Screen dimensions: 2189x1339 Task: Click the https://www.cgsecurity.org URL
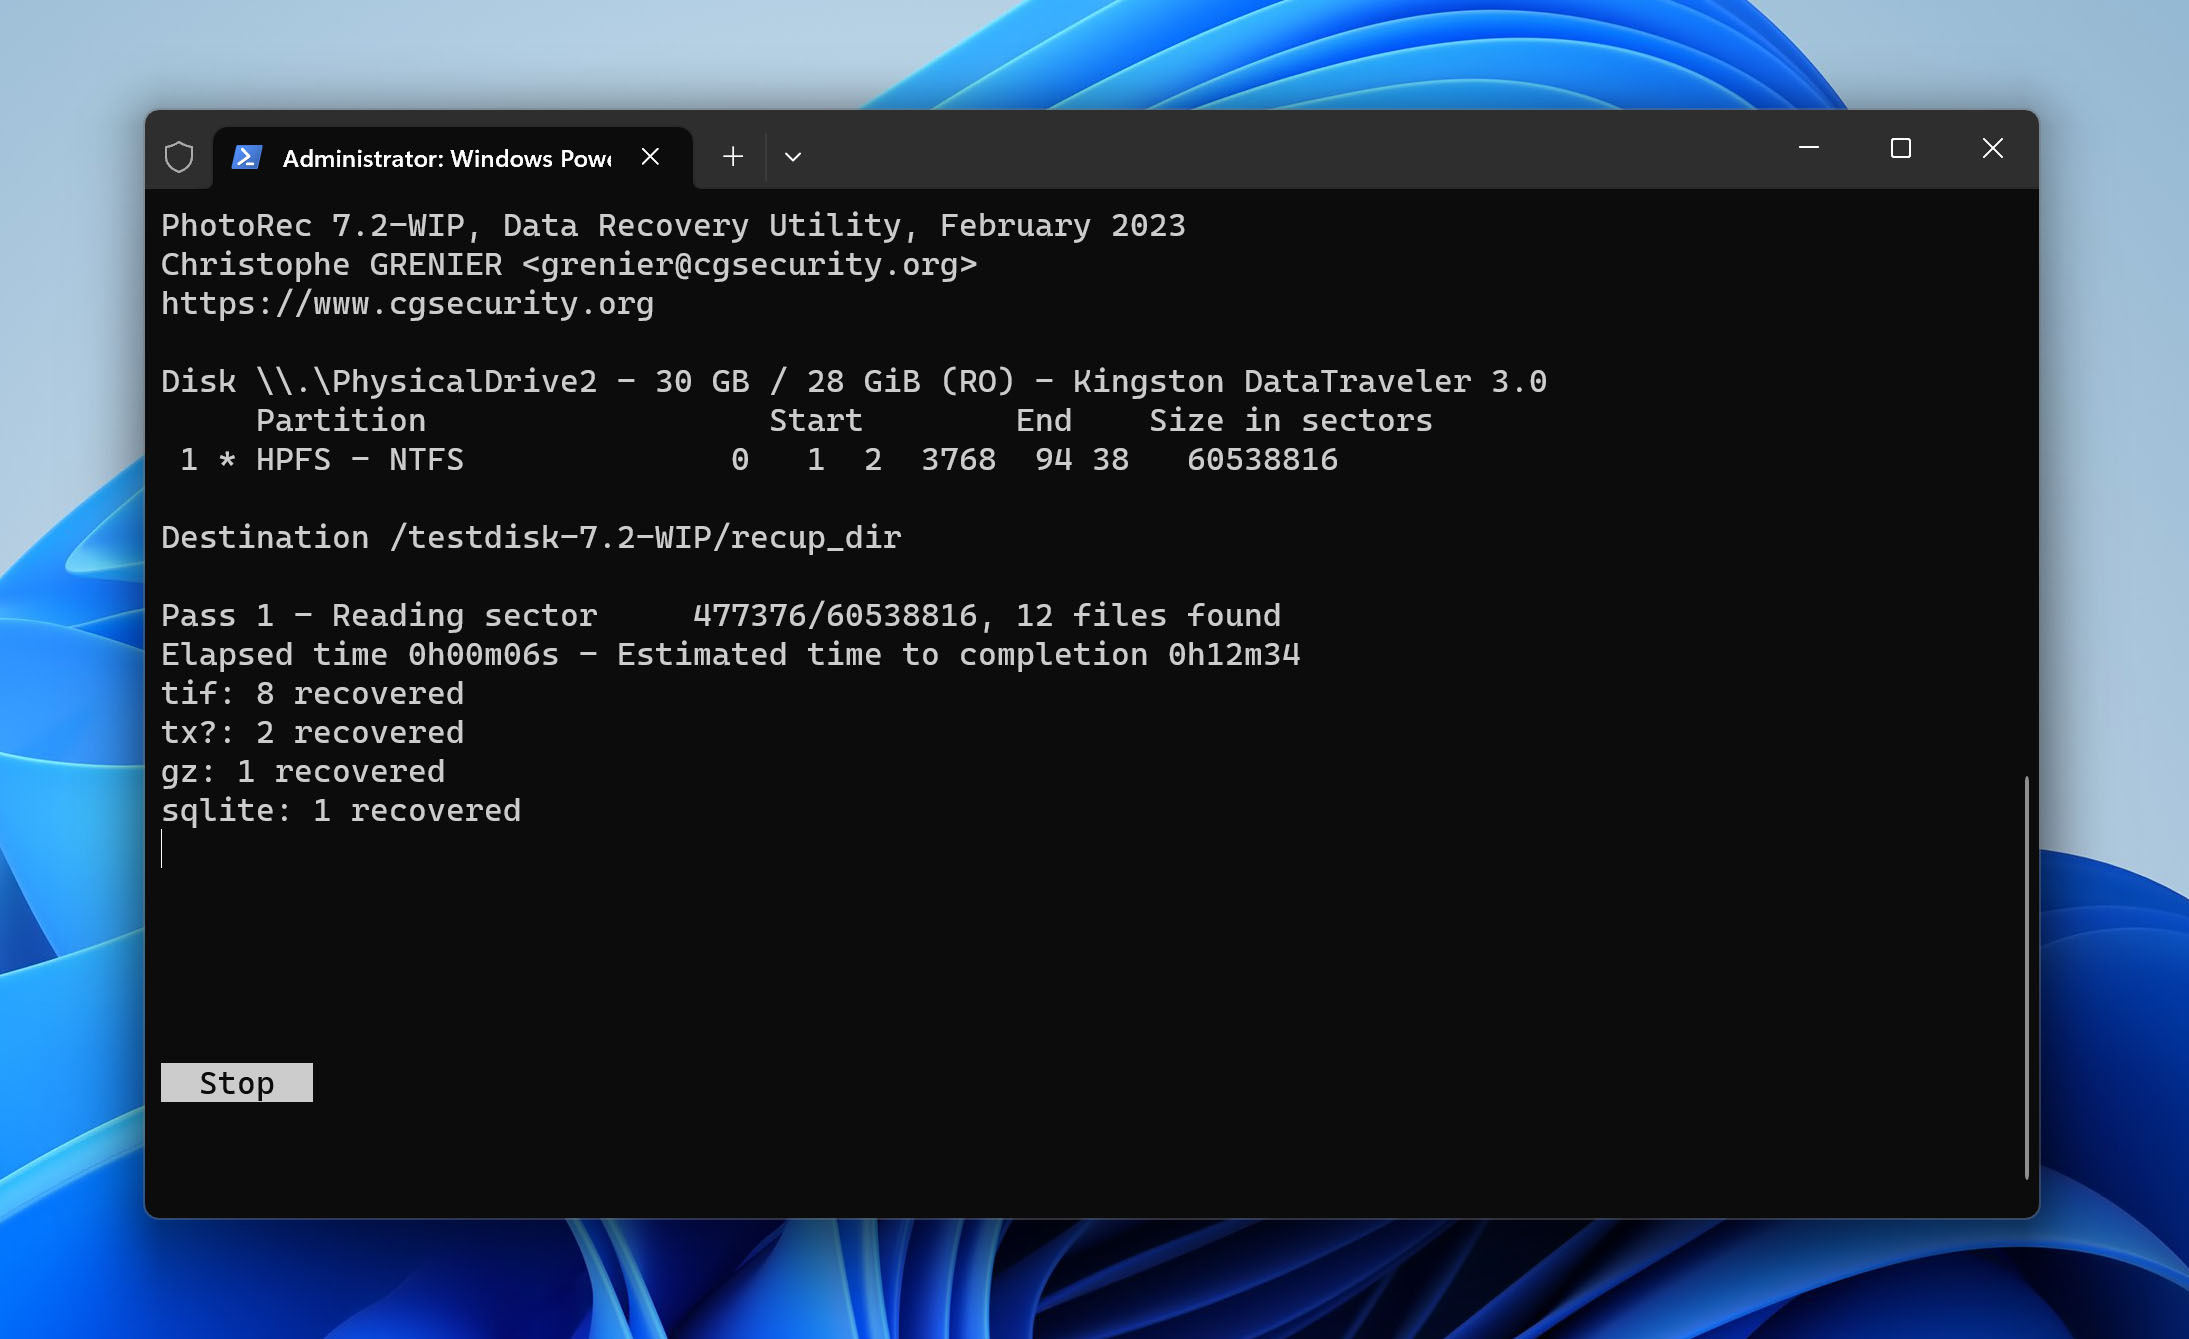tap(407, 304)
